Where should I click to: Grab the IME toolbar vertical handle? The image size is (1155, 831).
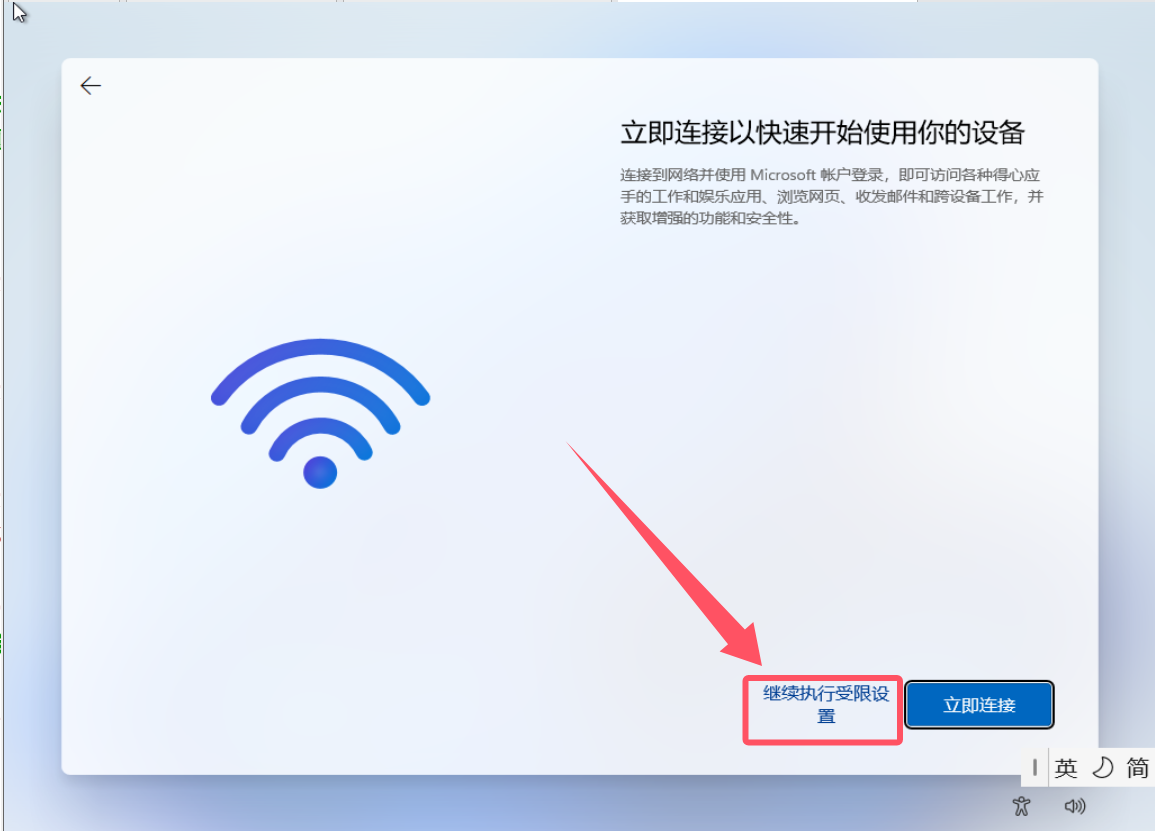pos(1035,768)
